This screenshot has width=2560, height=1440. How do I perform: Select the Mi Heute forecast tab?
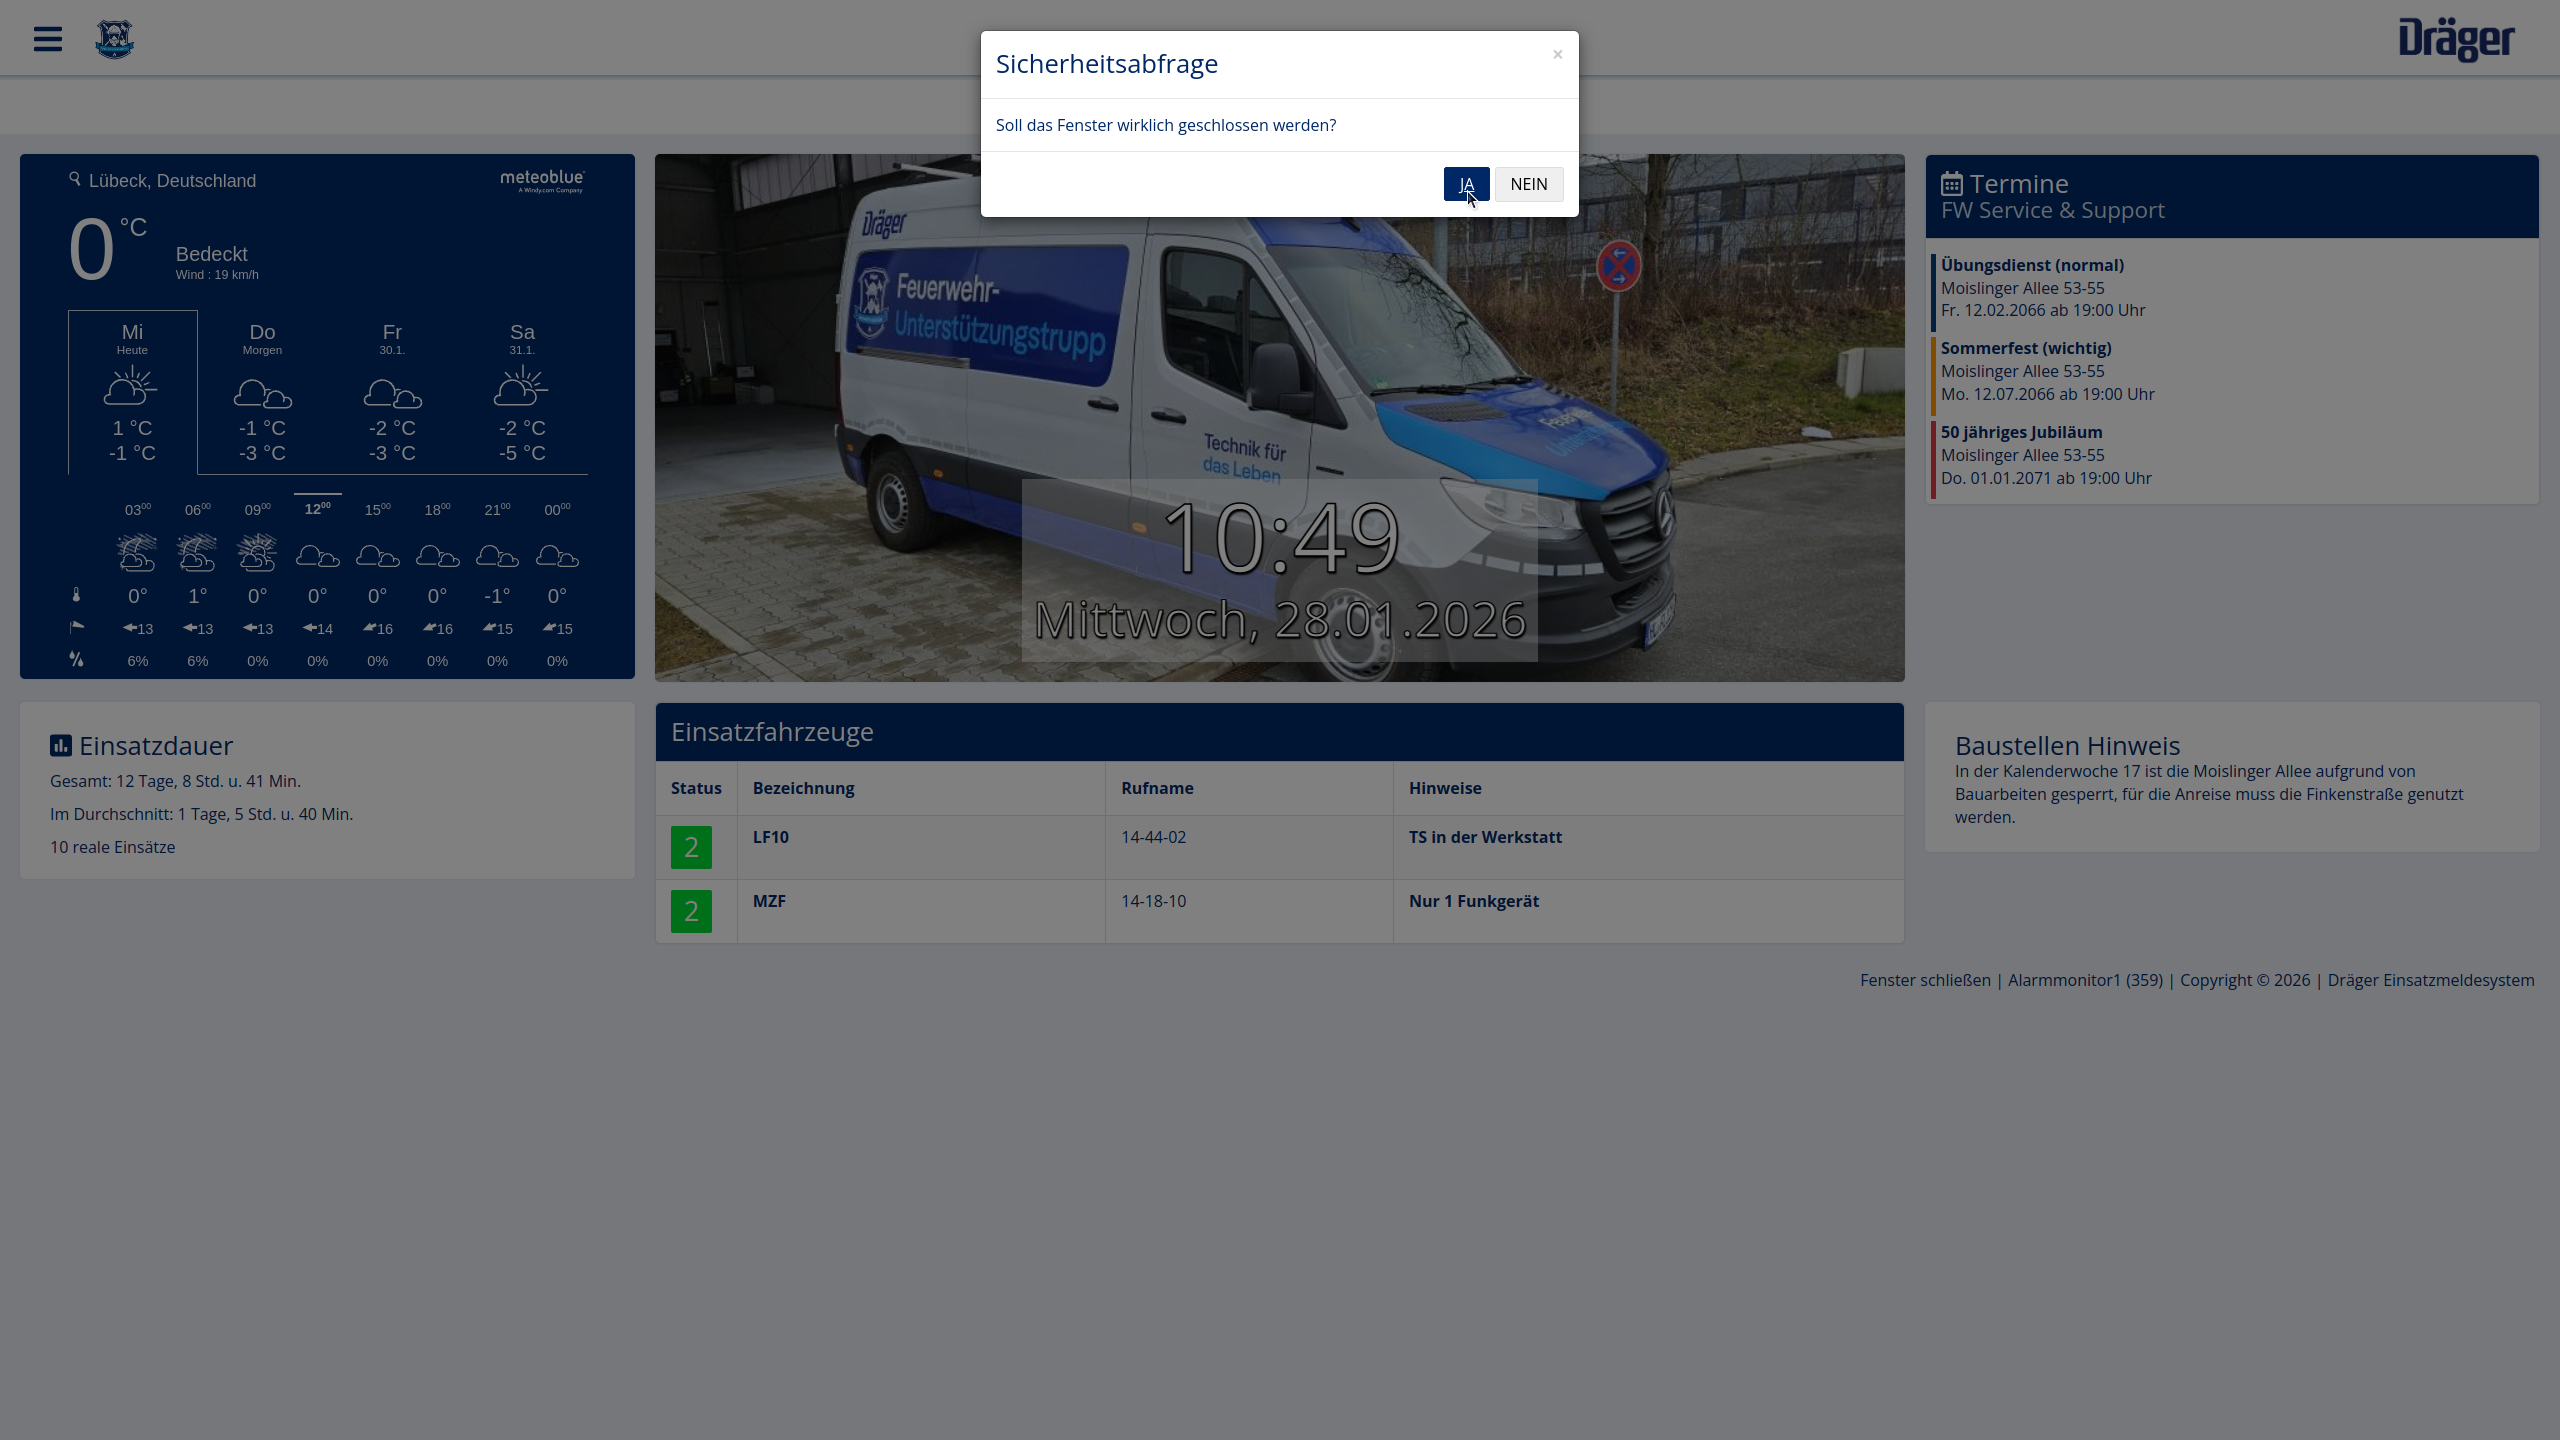132,391
